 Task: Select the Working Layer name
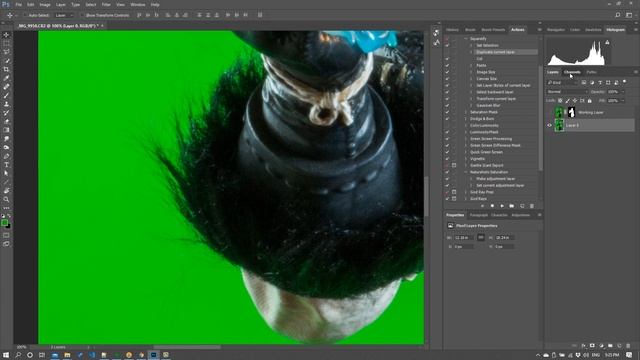click(x=591, y=112)
